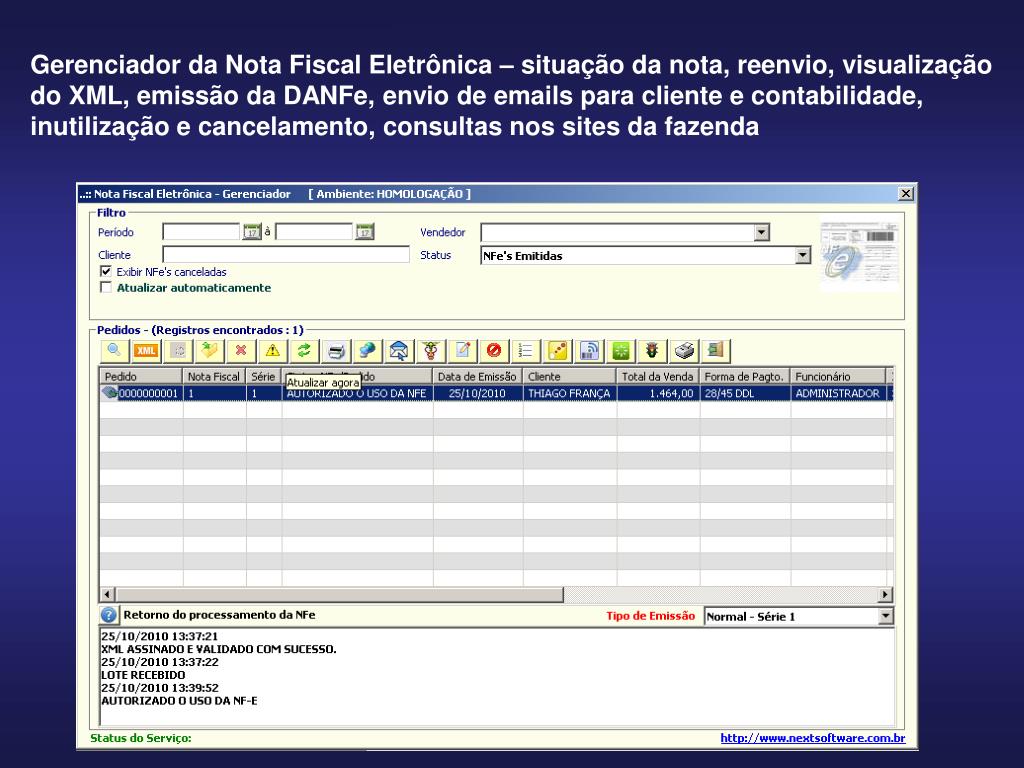The height and width of the screenshot is (768, 1024).
Task: Click the numbered list icon
Action: [x=526, y=351]
